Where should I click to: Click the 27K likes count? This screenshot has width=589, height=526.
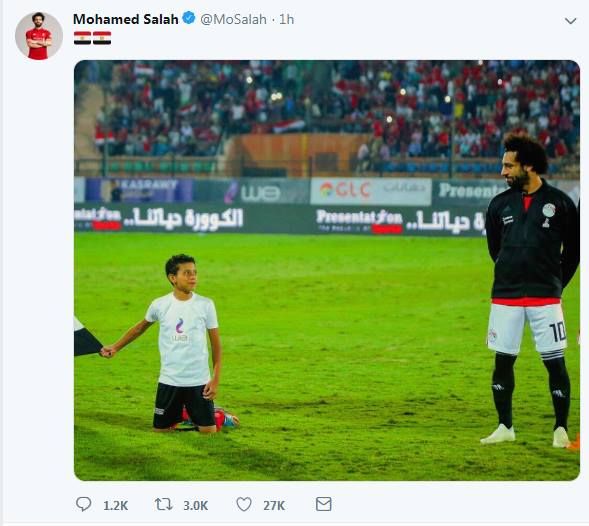click(274, 506)
